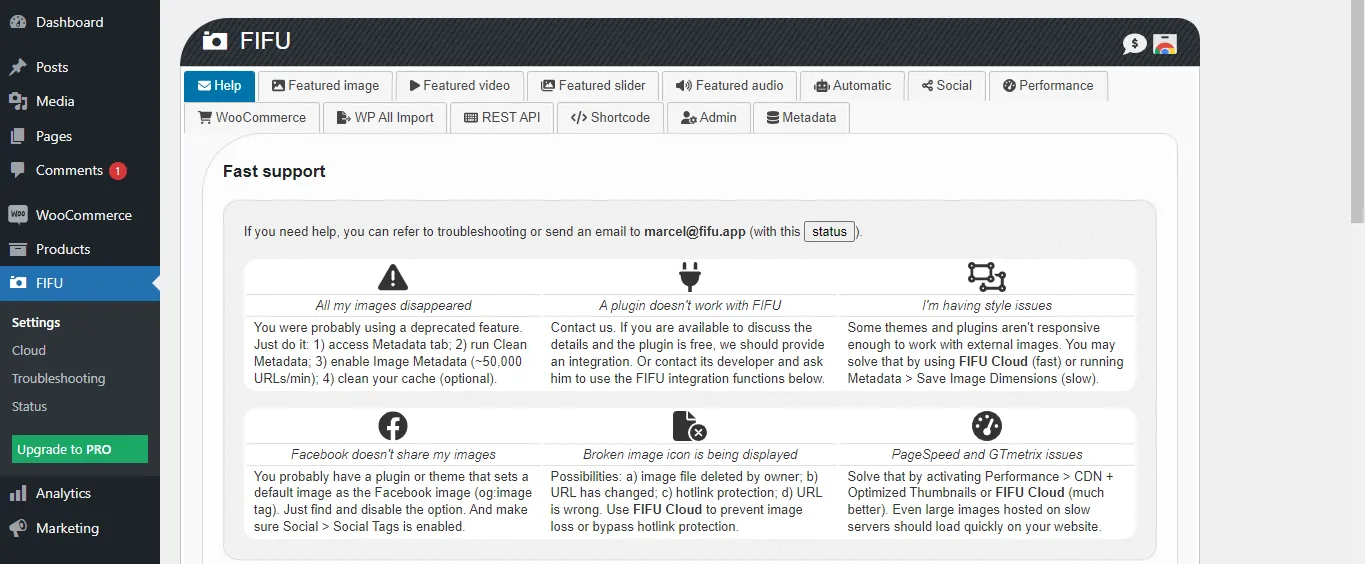Click the 'PageSpeed and GTmetrix issues' heading
Viewport: 1365px width, 564px height.
tap(987, 455)
